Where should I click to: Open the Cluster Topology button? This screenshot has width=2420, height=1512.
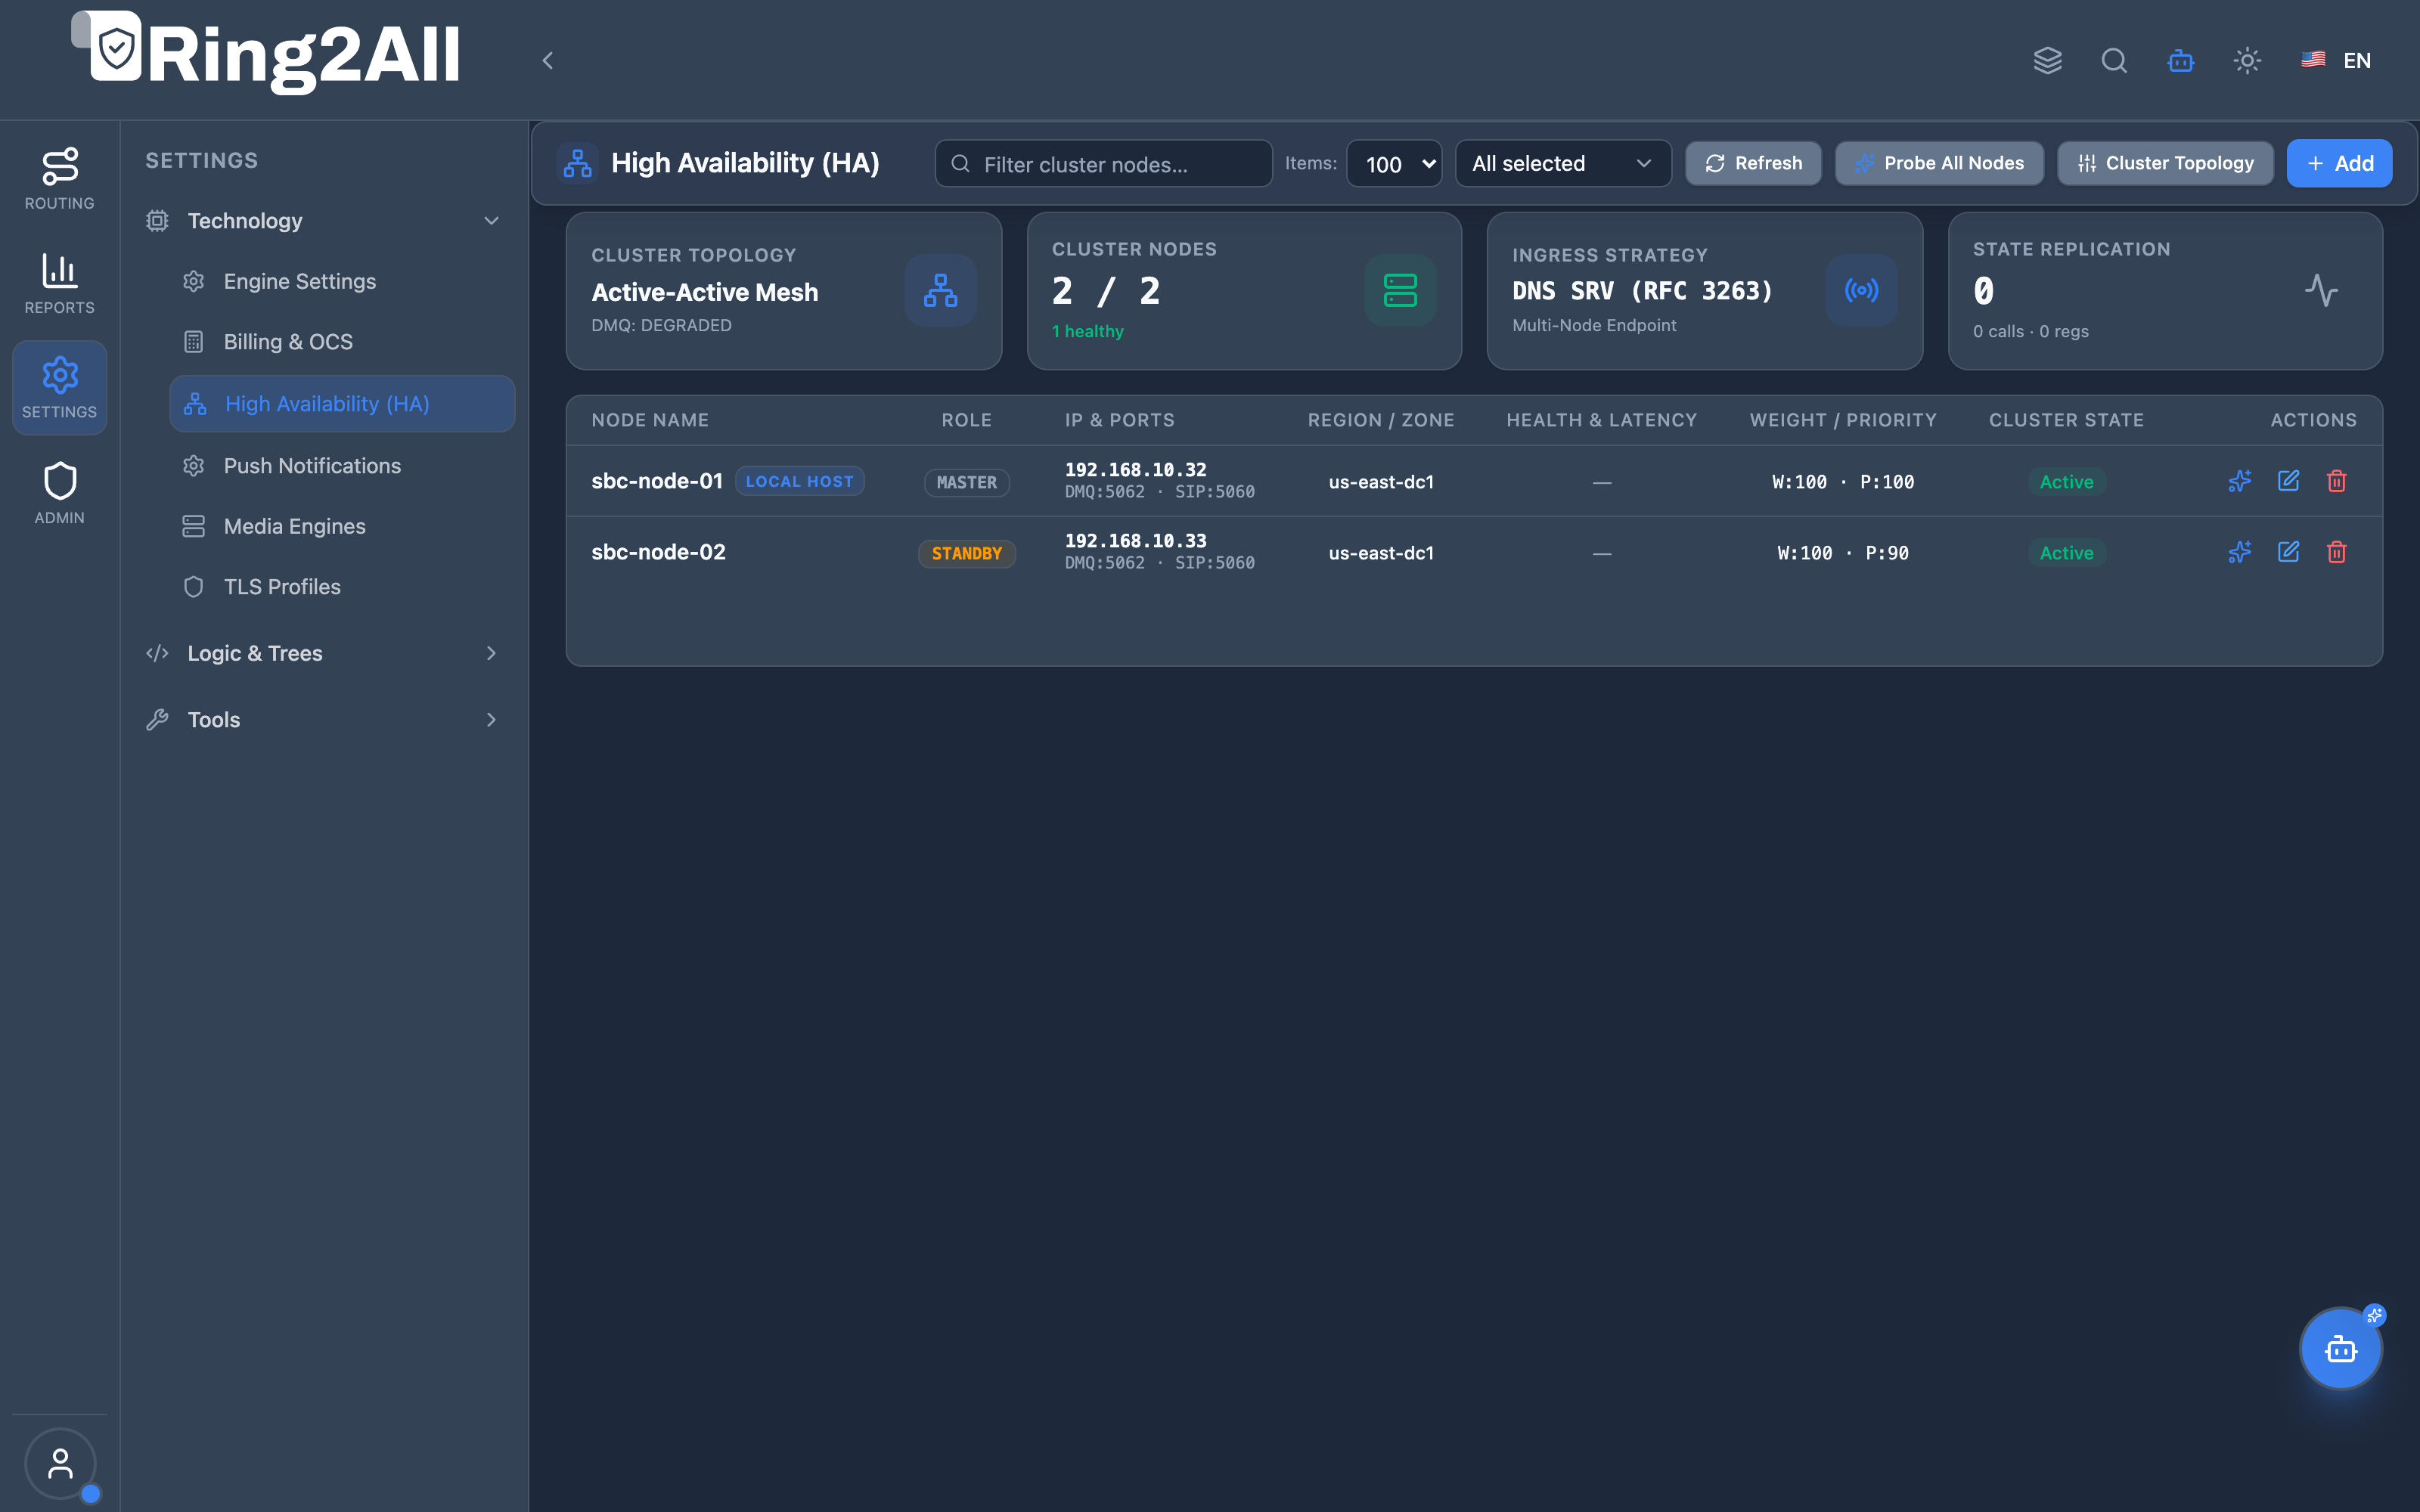(x=2165, y=163)
